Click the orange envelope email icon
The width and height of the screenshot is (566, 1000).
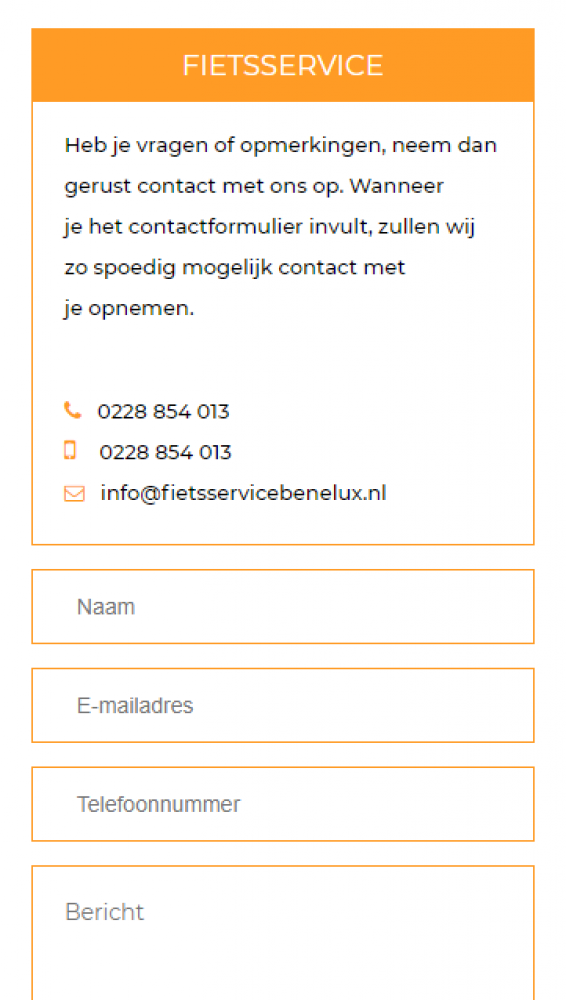[x=74, y=494]
